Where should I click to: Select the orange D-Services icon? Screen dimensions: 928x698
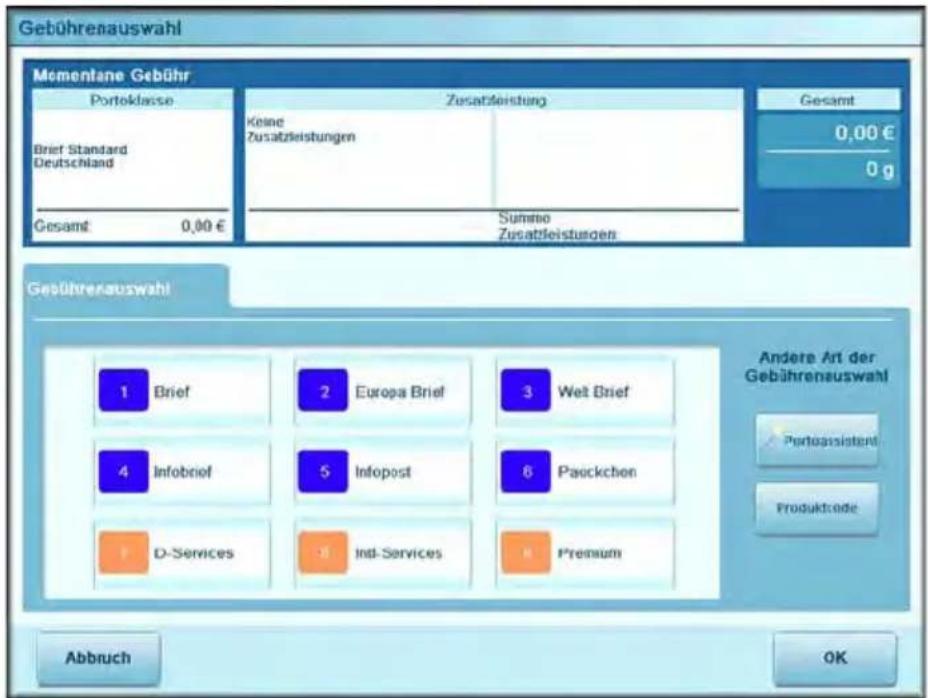point(123,552)
